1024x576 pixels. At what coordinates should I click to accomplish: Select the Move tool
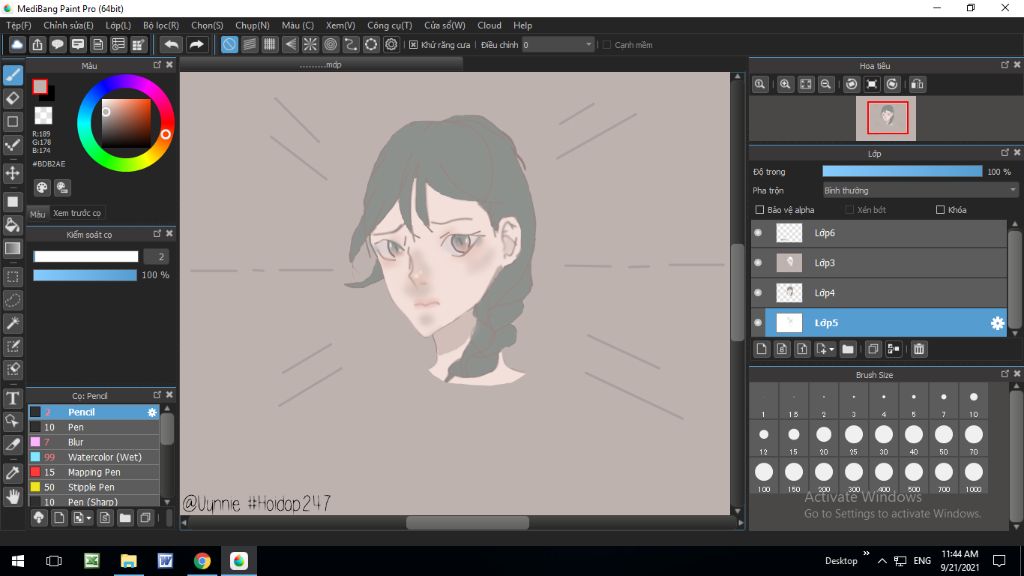coord(13,173)
